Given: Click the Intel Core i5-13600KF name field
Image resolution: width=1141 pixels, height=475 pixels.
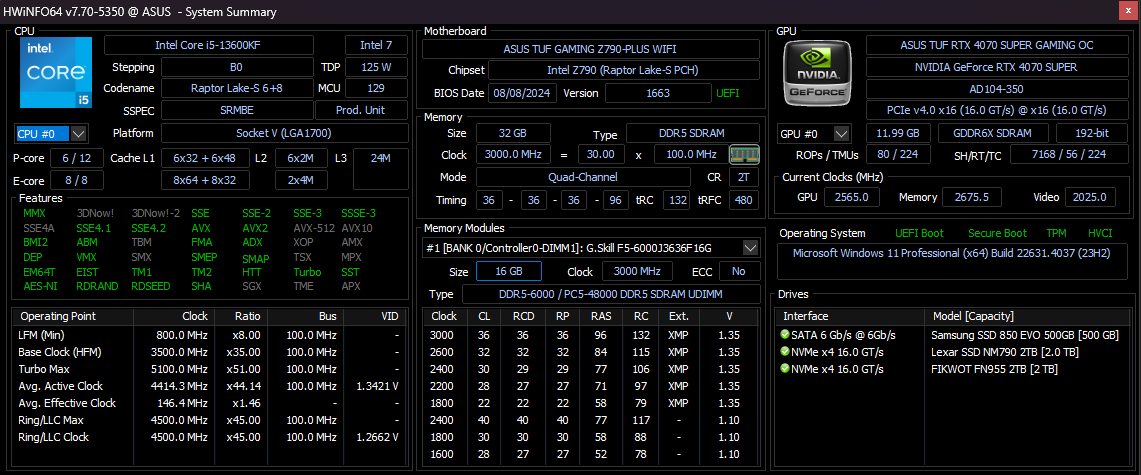Looking at the screenshot, I should coord(207,45).
